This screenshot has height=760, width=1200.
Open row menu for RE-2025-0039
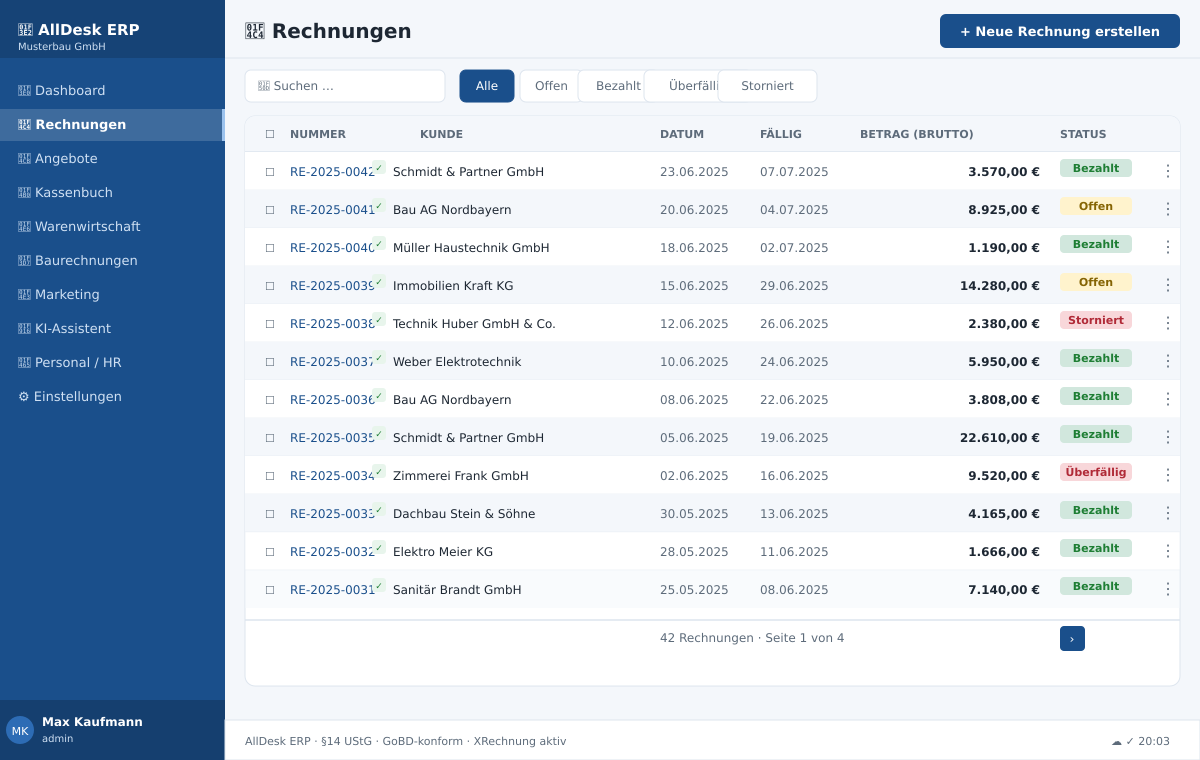(1167, 285)
